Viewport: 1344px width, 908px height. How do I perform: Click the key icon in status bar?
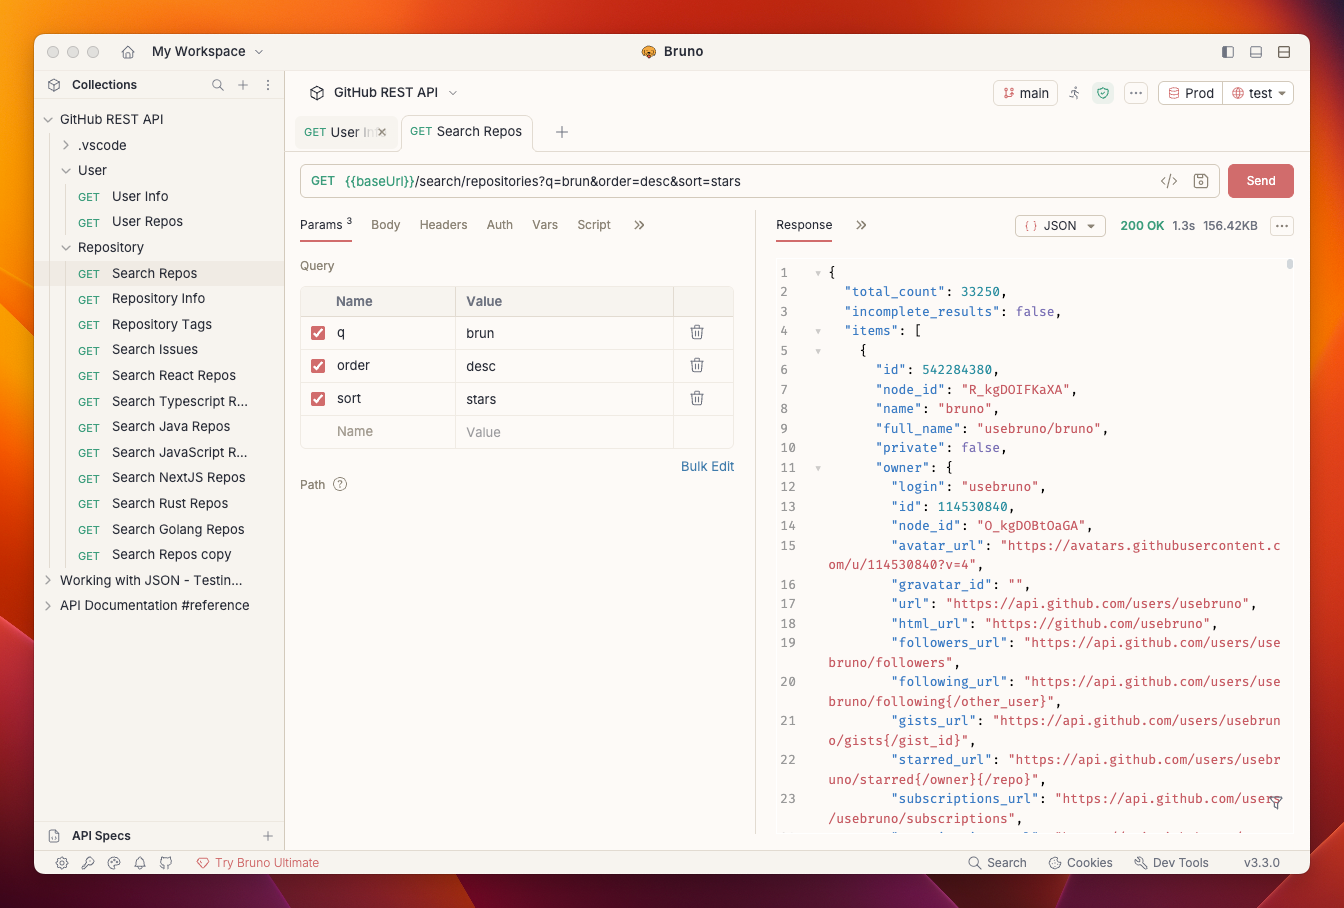tap(88, 863)
